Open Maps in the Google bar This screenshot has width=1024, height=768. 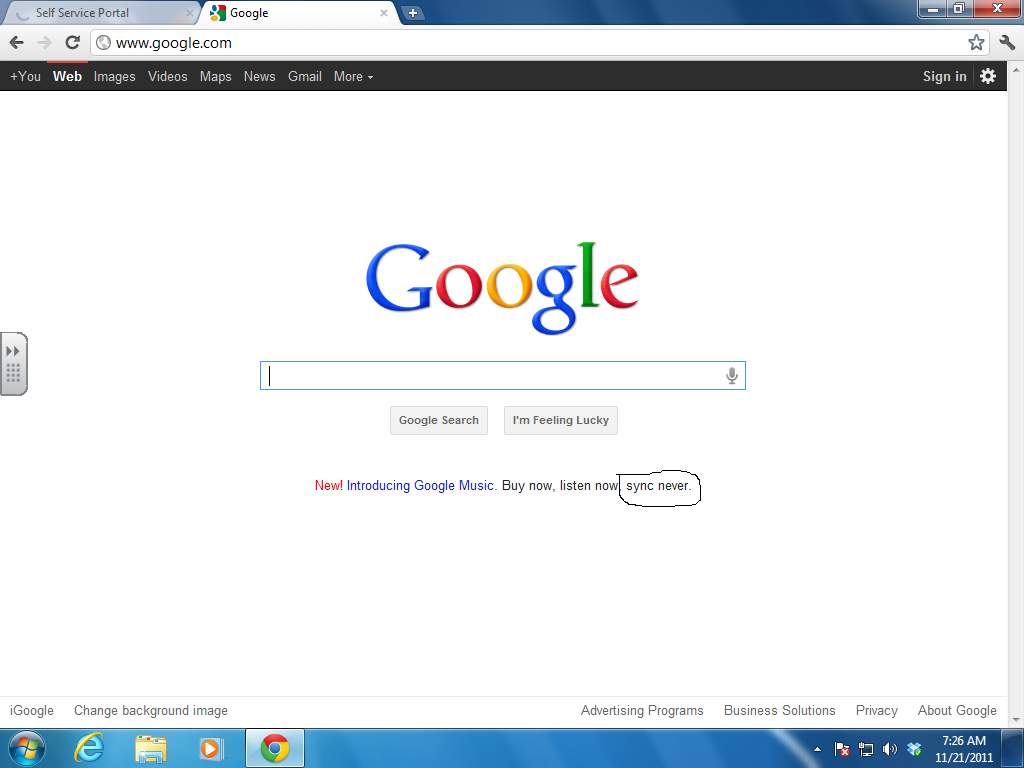pos(216,76)
